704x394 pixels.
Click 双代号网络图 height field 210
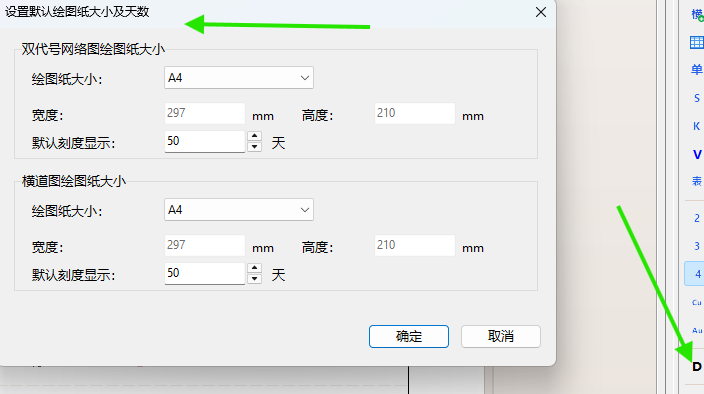click(415, 113)
